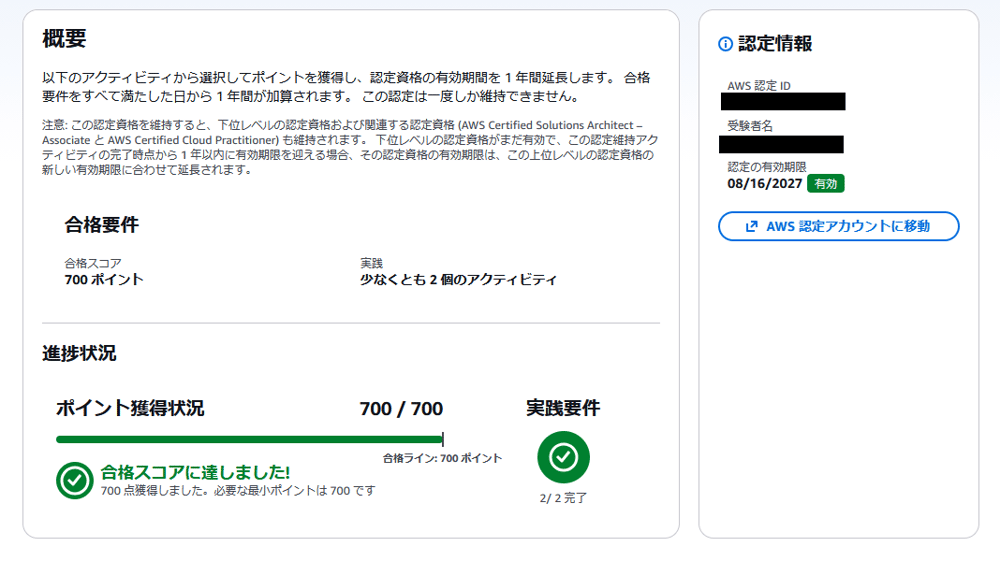Image resolution: width=1000 pixels, height=561 pixels.
Task: Click the 合格ライン: 700 ポイント label
Action: coord(442,458)
